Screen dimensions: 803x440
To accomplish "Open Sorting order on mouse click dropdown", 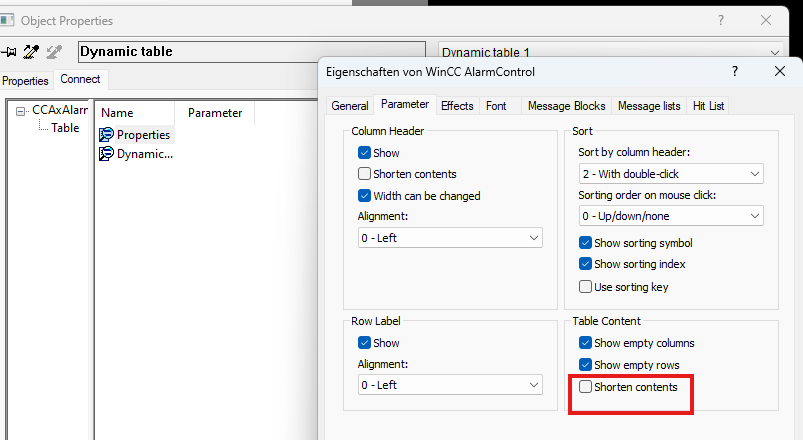I will (x=670, y=216).
